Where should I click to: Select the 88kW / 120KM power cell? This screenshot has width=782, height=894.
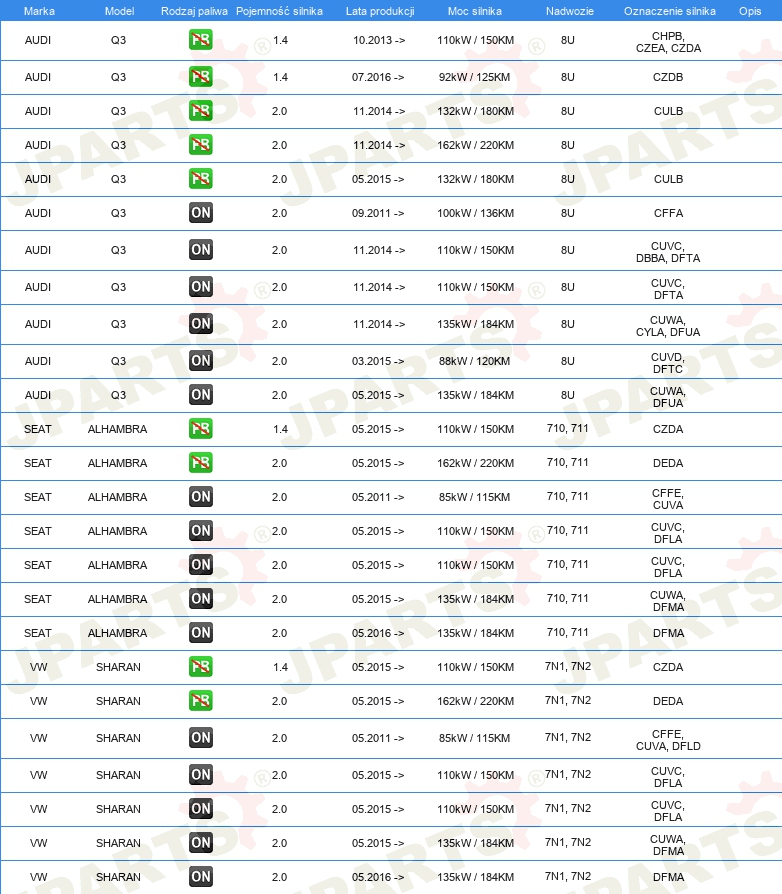coord(474,361)
